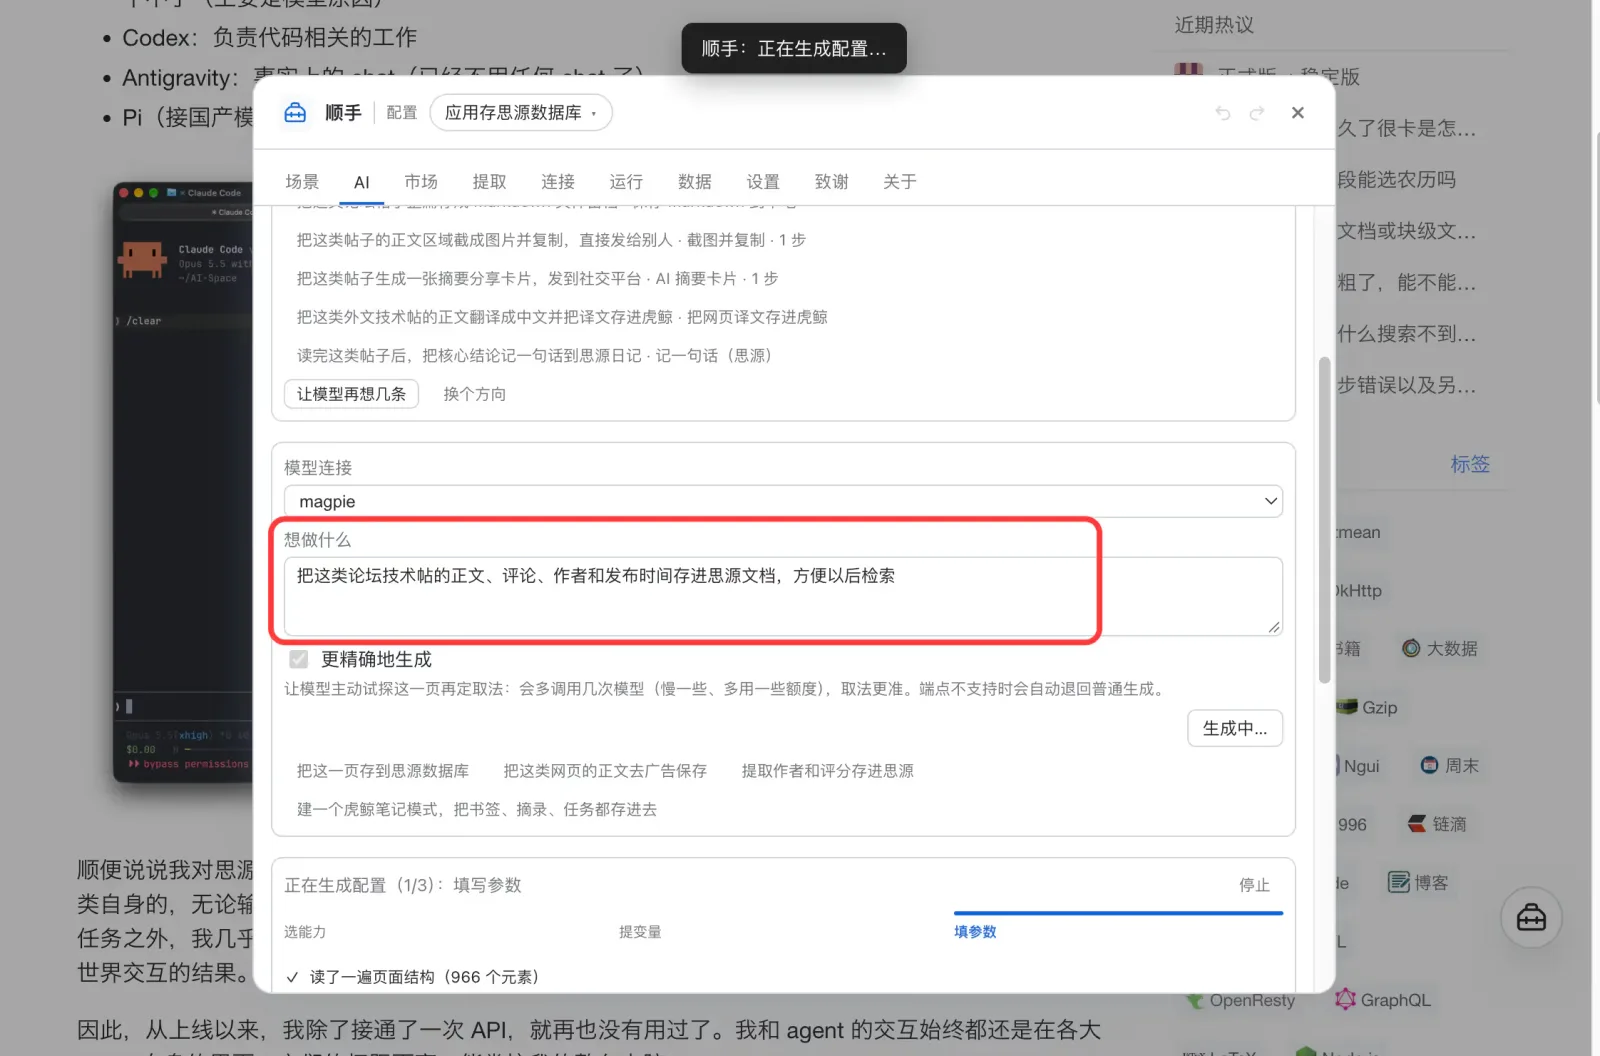
Task: Click the 标签 link in sidebar
Action: coord(1470,464)
